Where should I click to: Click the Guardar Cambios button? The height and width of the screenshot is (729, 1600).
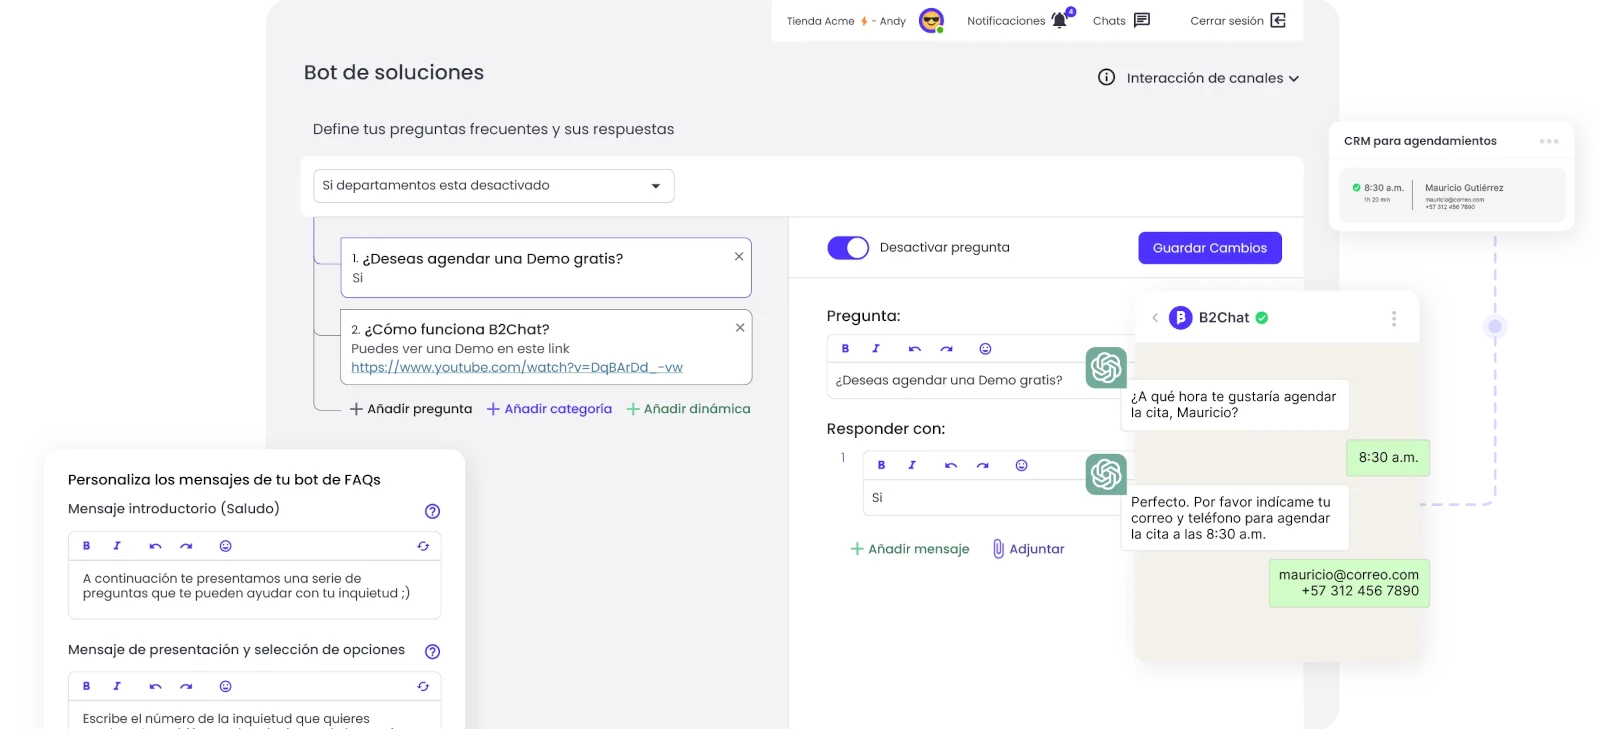[x=1210, y=248]
